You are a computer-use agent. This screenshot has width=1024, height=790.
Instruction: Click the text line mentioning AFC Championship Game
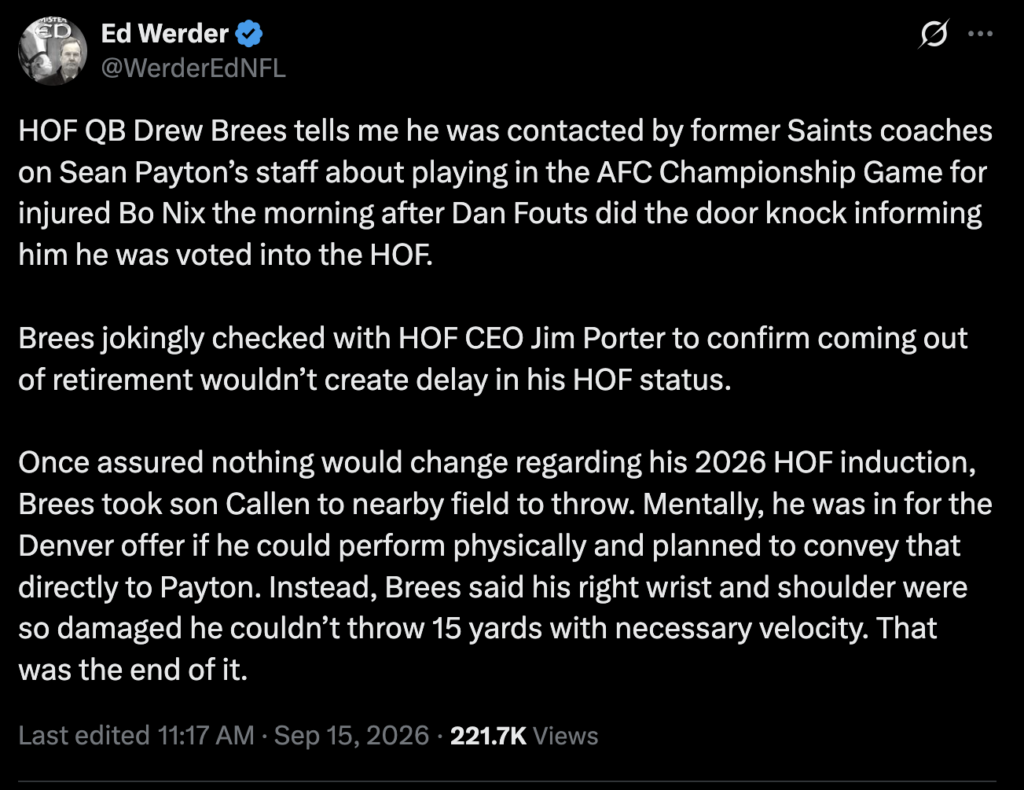pyautogui.click(x=502, y=172)
